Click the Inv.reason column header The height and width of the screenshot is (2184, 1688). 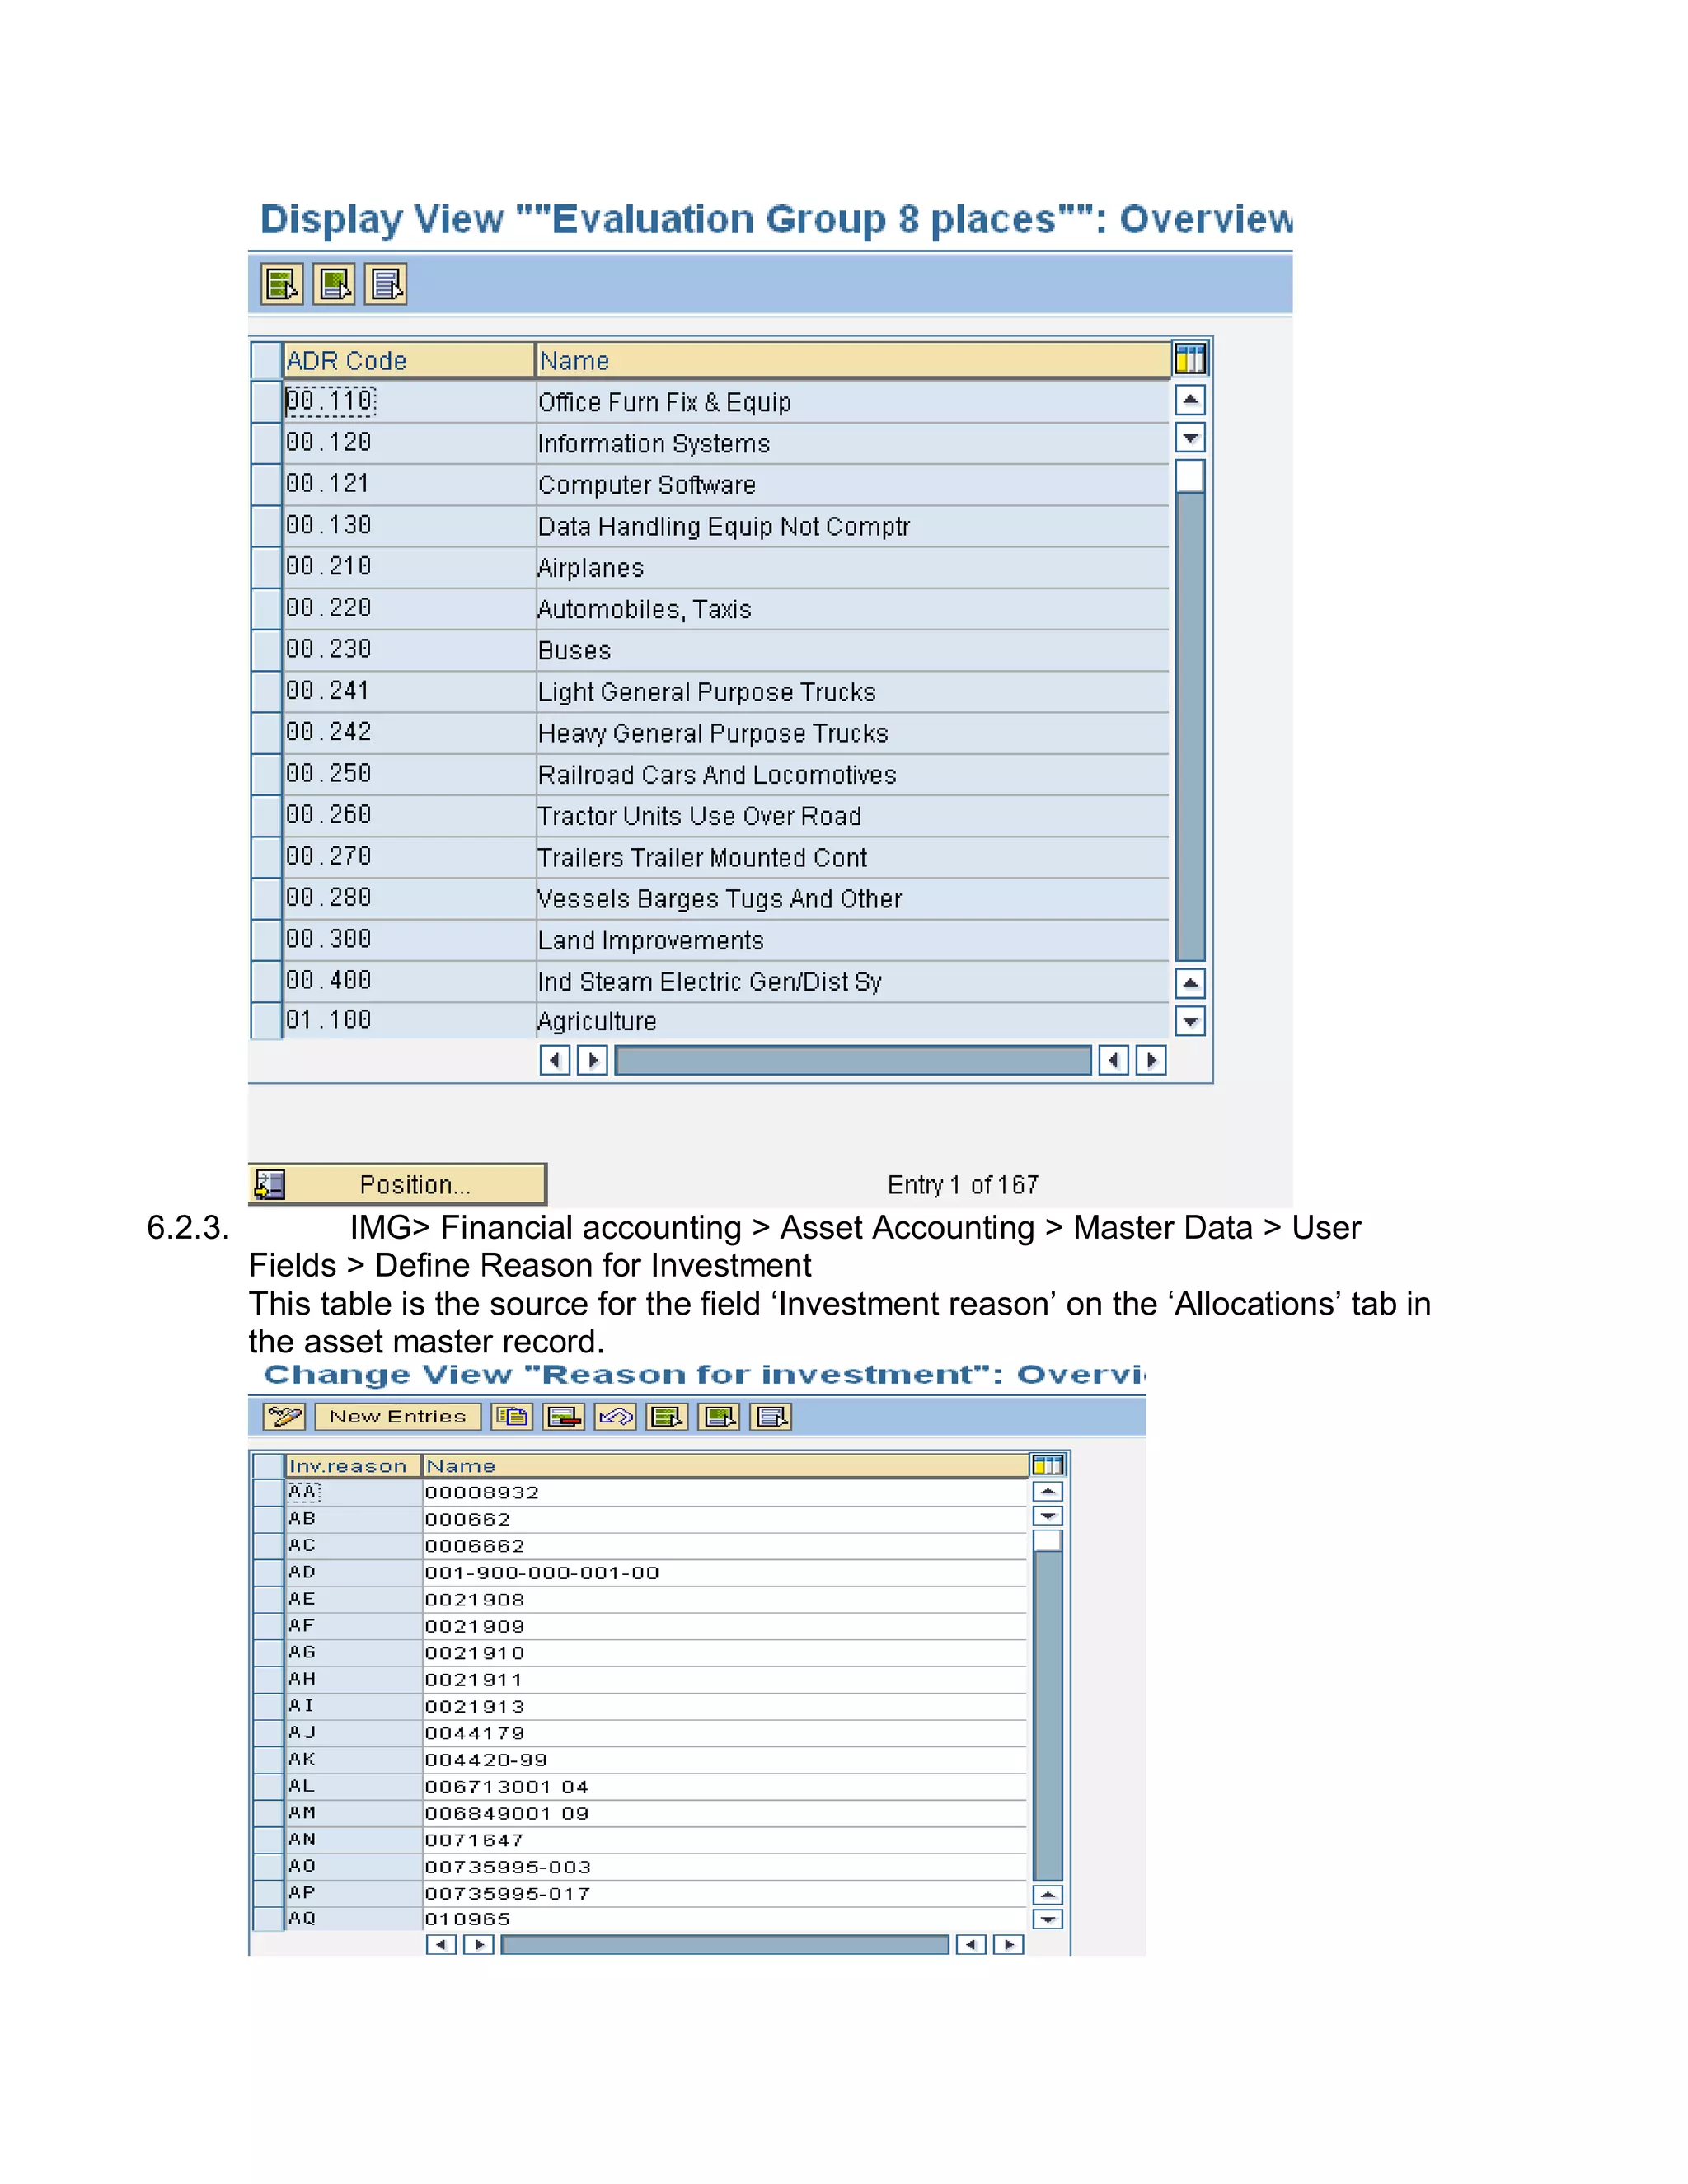click(x=353, y=1465)
